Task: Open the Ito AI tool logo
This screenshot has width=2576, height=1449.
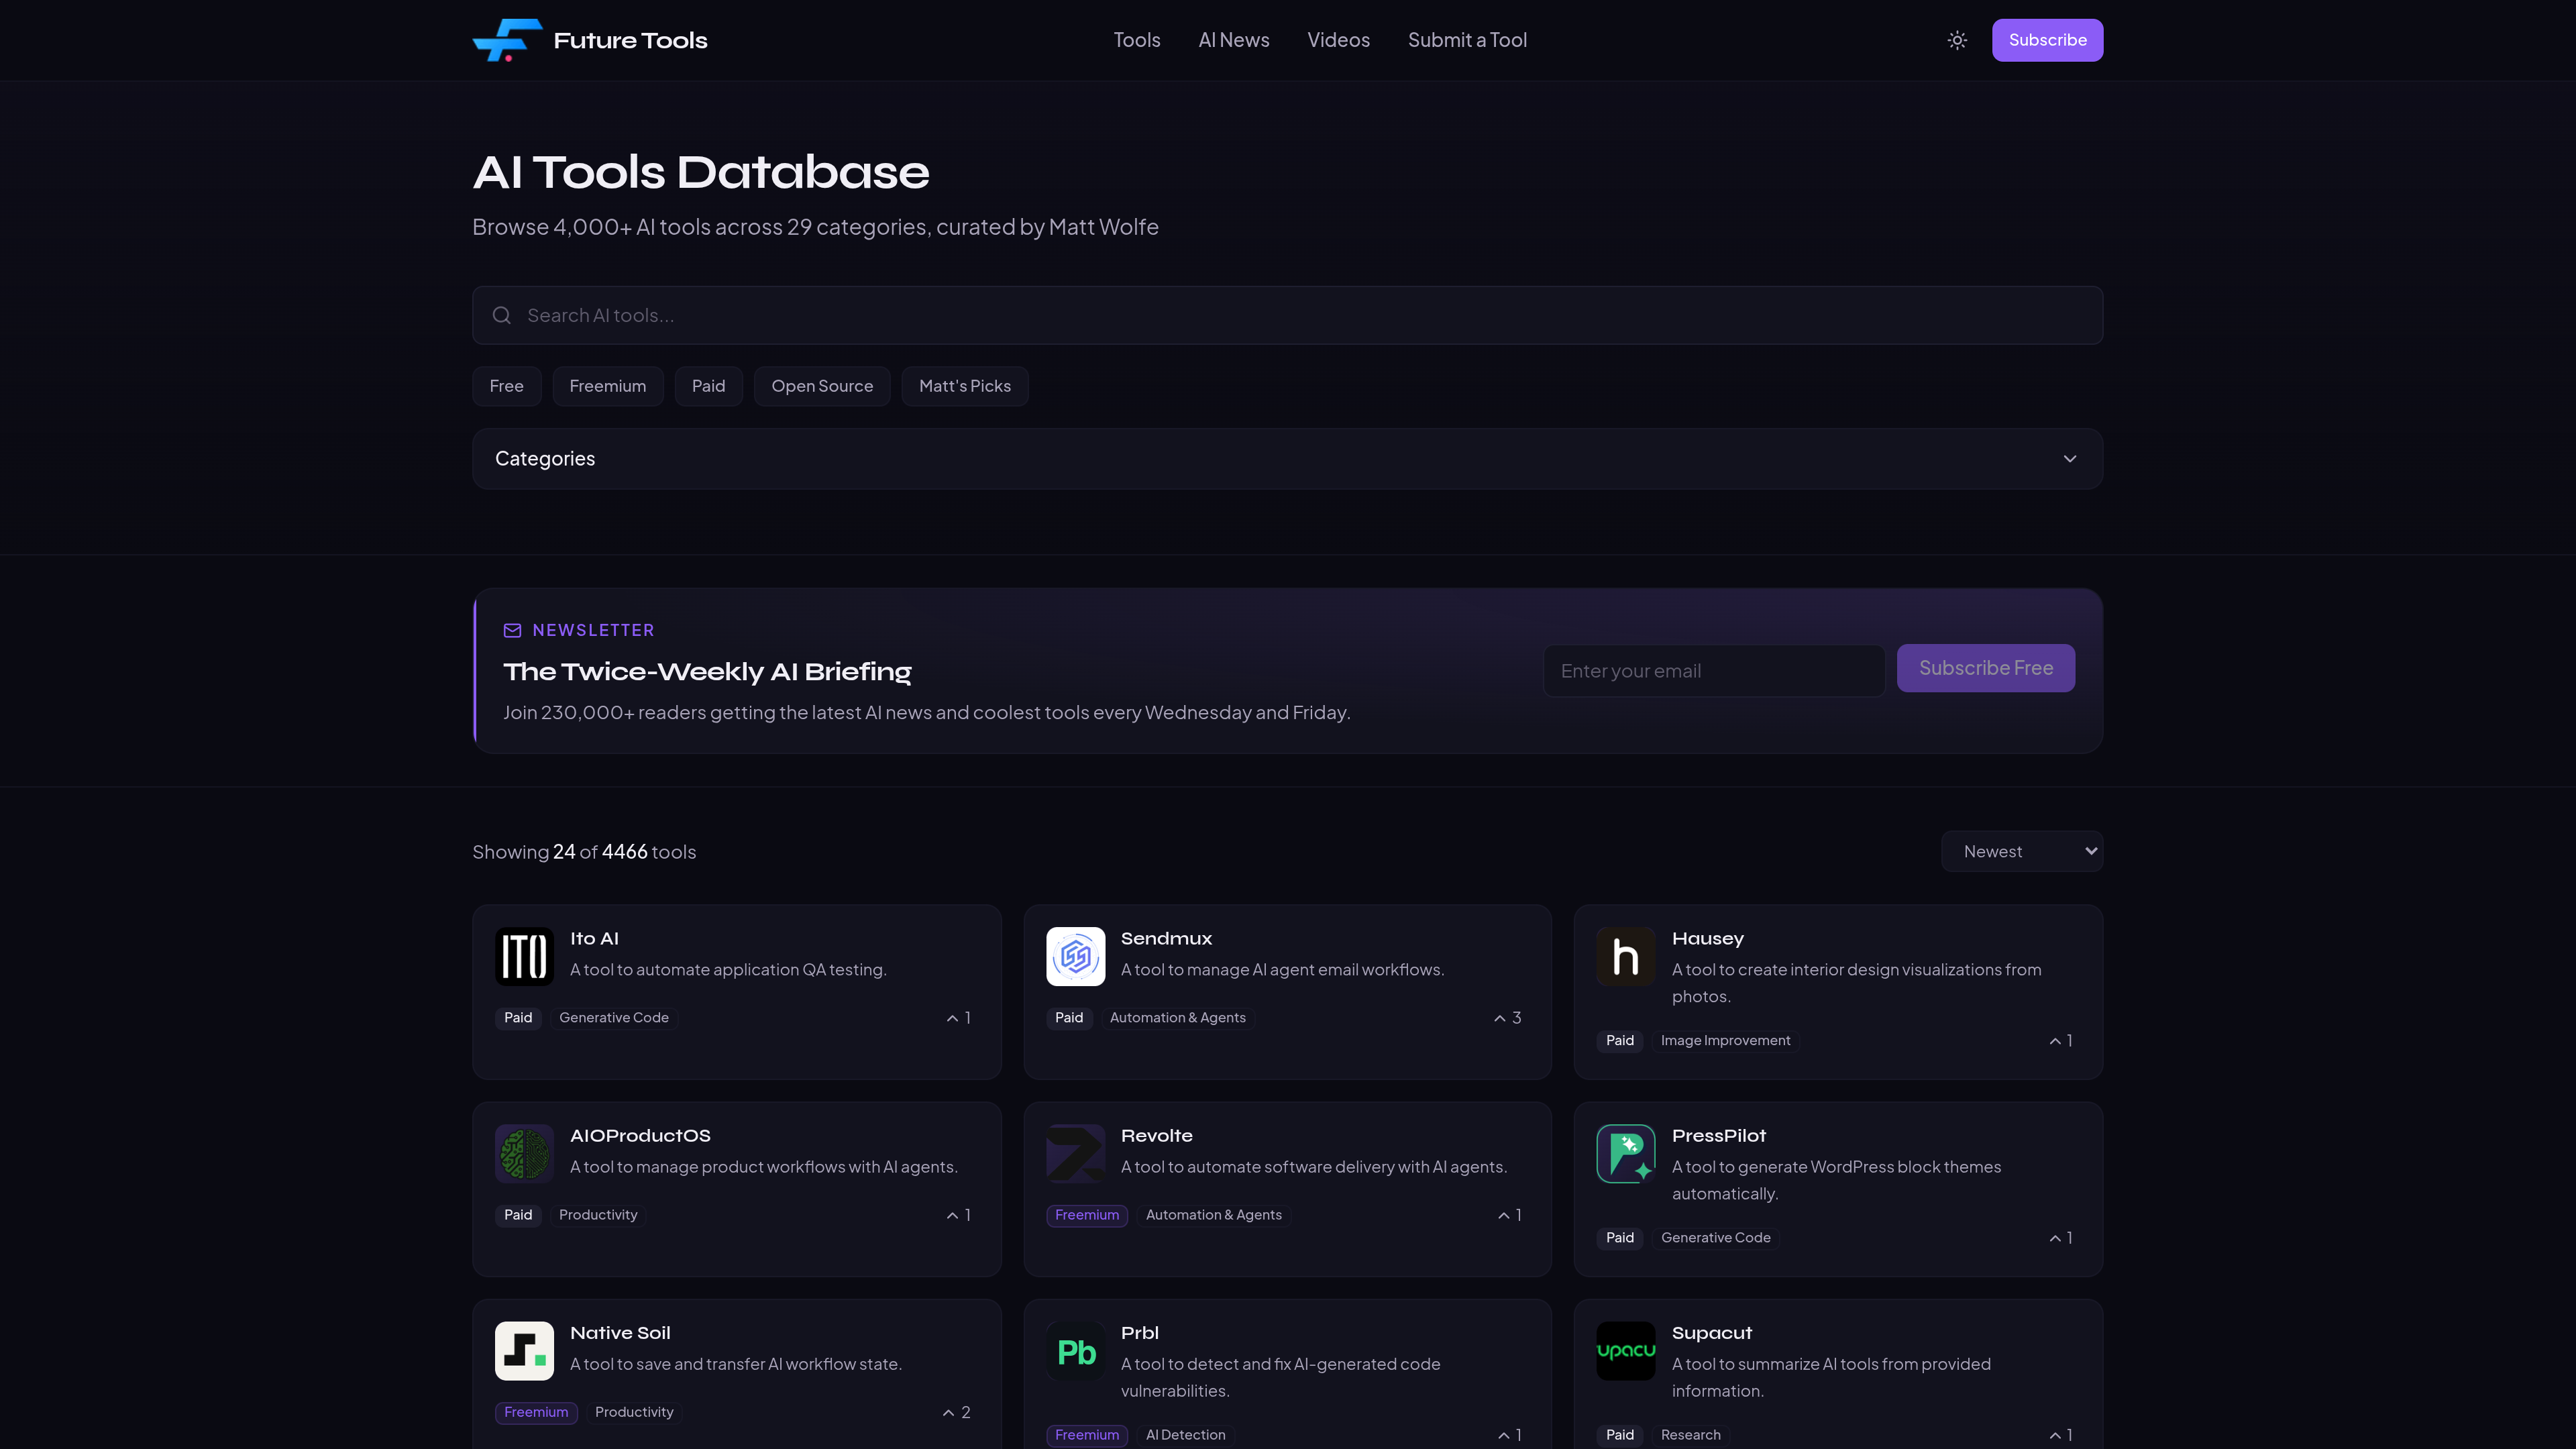Action: pyautogui.click(x=524, y=956)
